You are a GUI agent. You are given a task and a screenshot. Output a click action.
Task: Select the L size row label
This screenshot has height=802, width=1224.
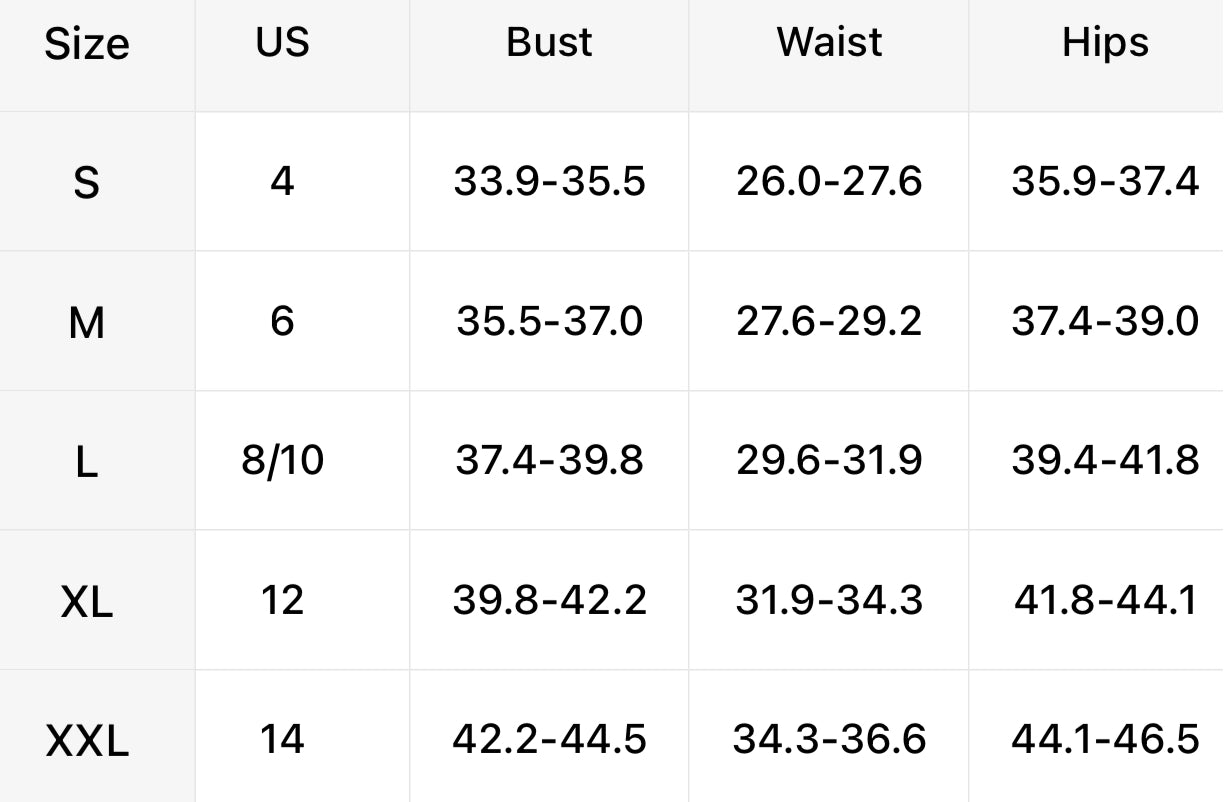pyautogui.click(x=87, y=462)
